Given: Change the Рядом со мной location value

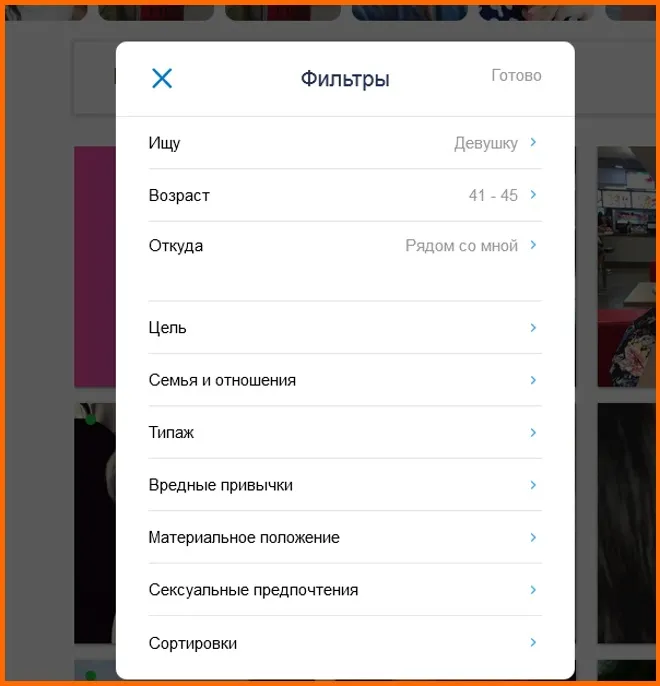Looking at the screenshot, I should pos(461,246).
